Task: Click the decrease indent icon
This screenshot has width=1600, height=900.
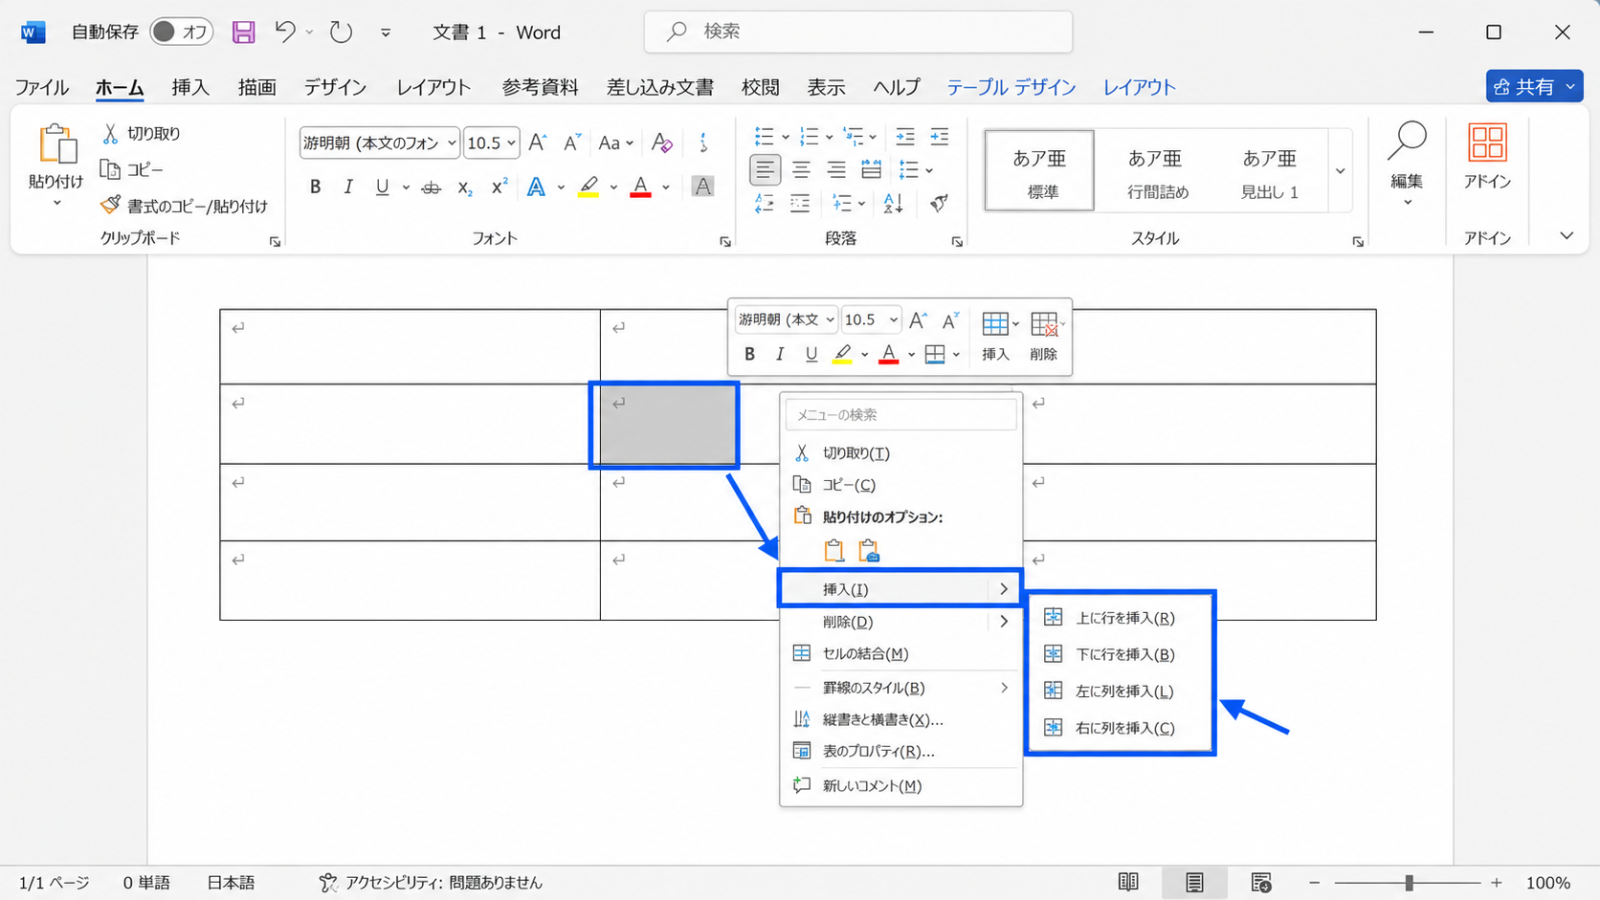Action: click(x=905, y=136)
